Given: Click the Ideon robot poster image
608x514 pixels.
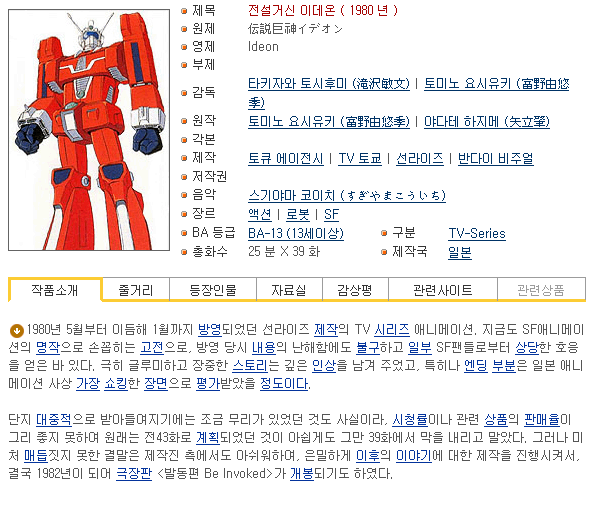Looking at the screenshot, I should pos(89,130).
